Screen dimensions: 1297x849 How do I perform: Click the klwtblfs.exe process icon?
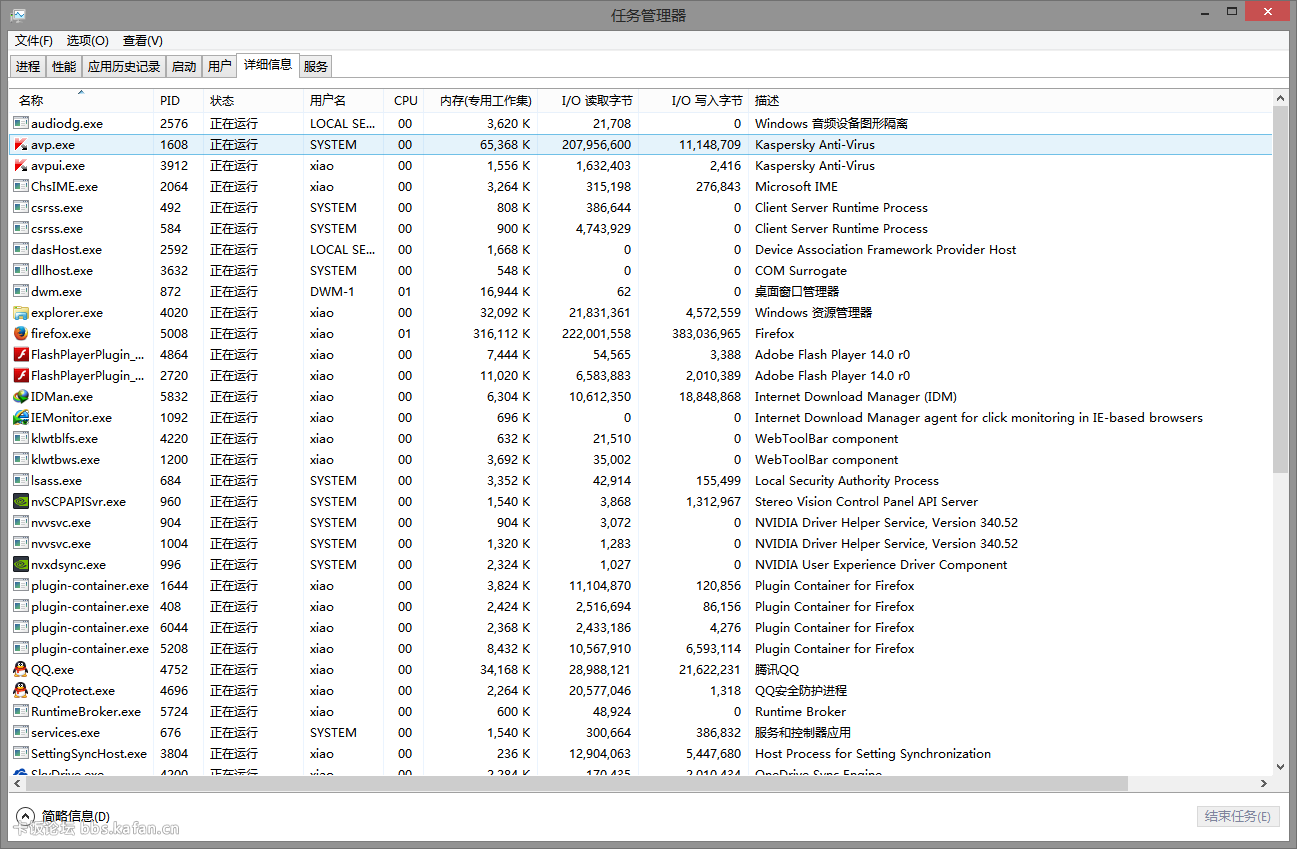coord(21,438)
